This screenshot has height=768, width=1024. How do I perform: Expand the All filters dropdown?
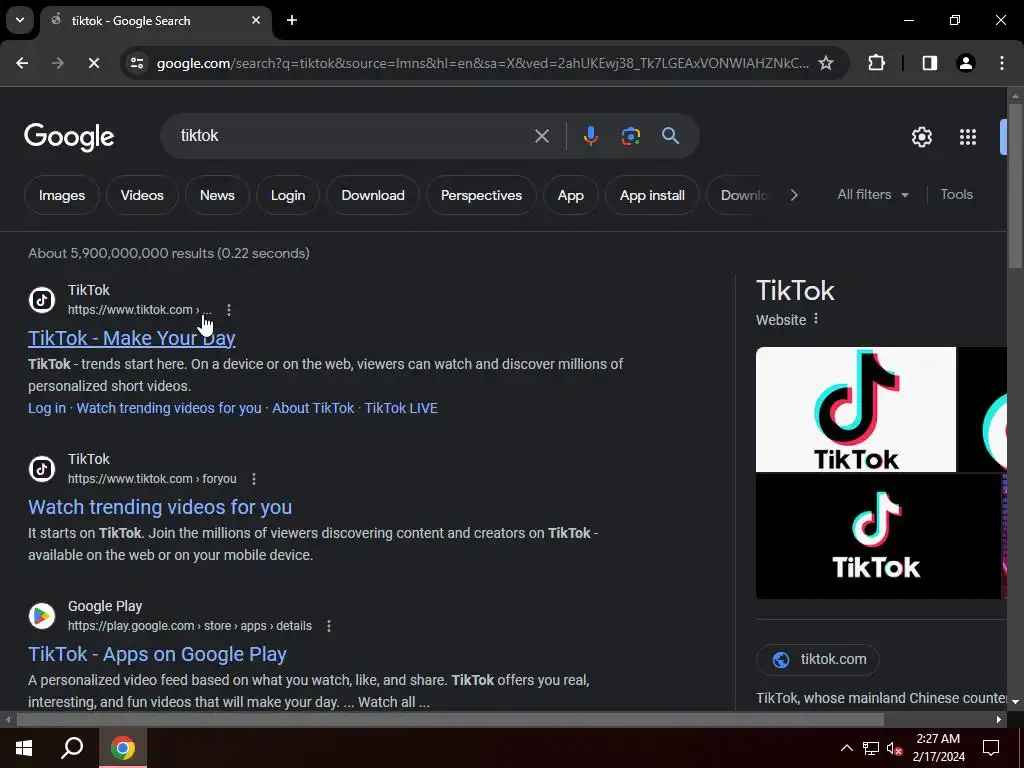tap(873, 195)
